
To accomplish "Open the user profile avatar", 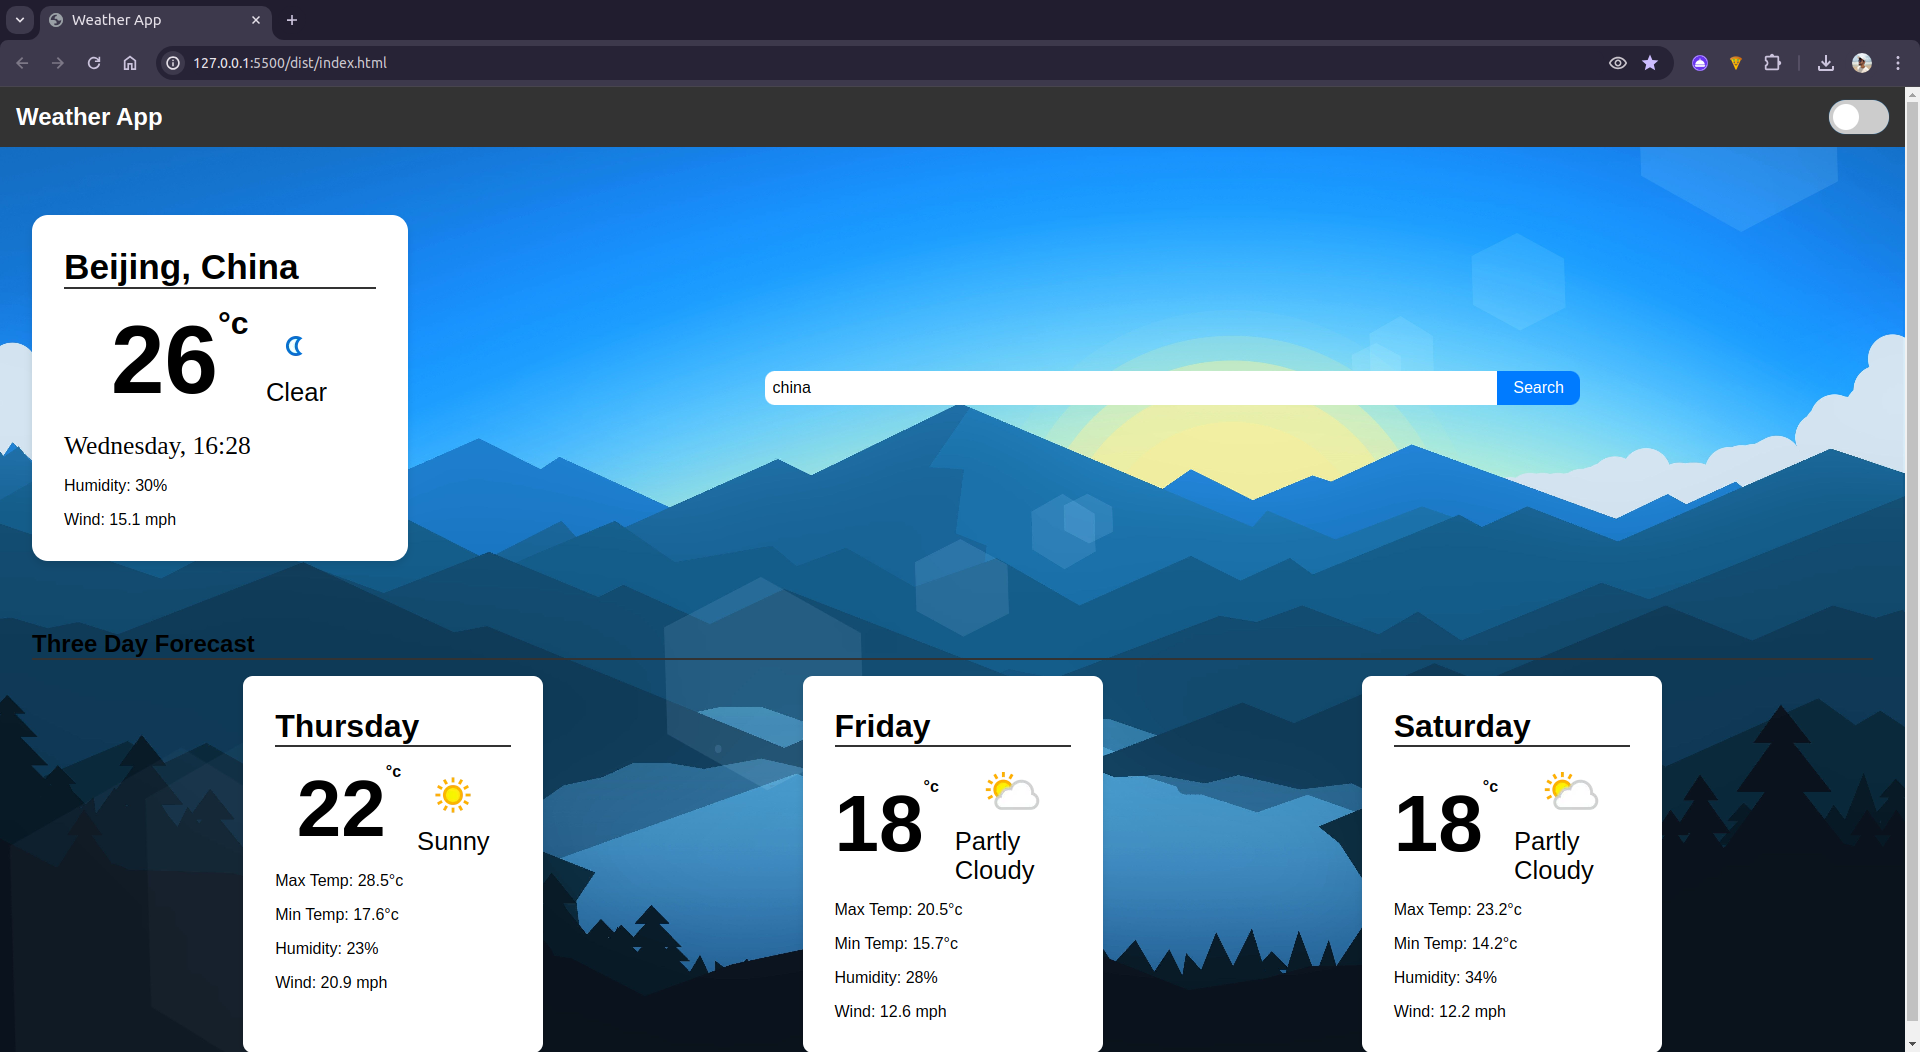I will tap(1862, 63).
